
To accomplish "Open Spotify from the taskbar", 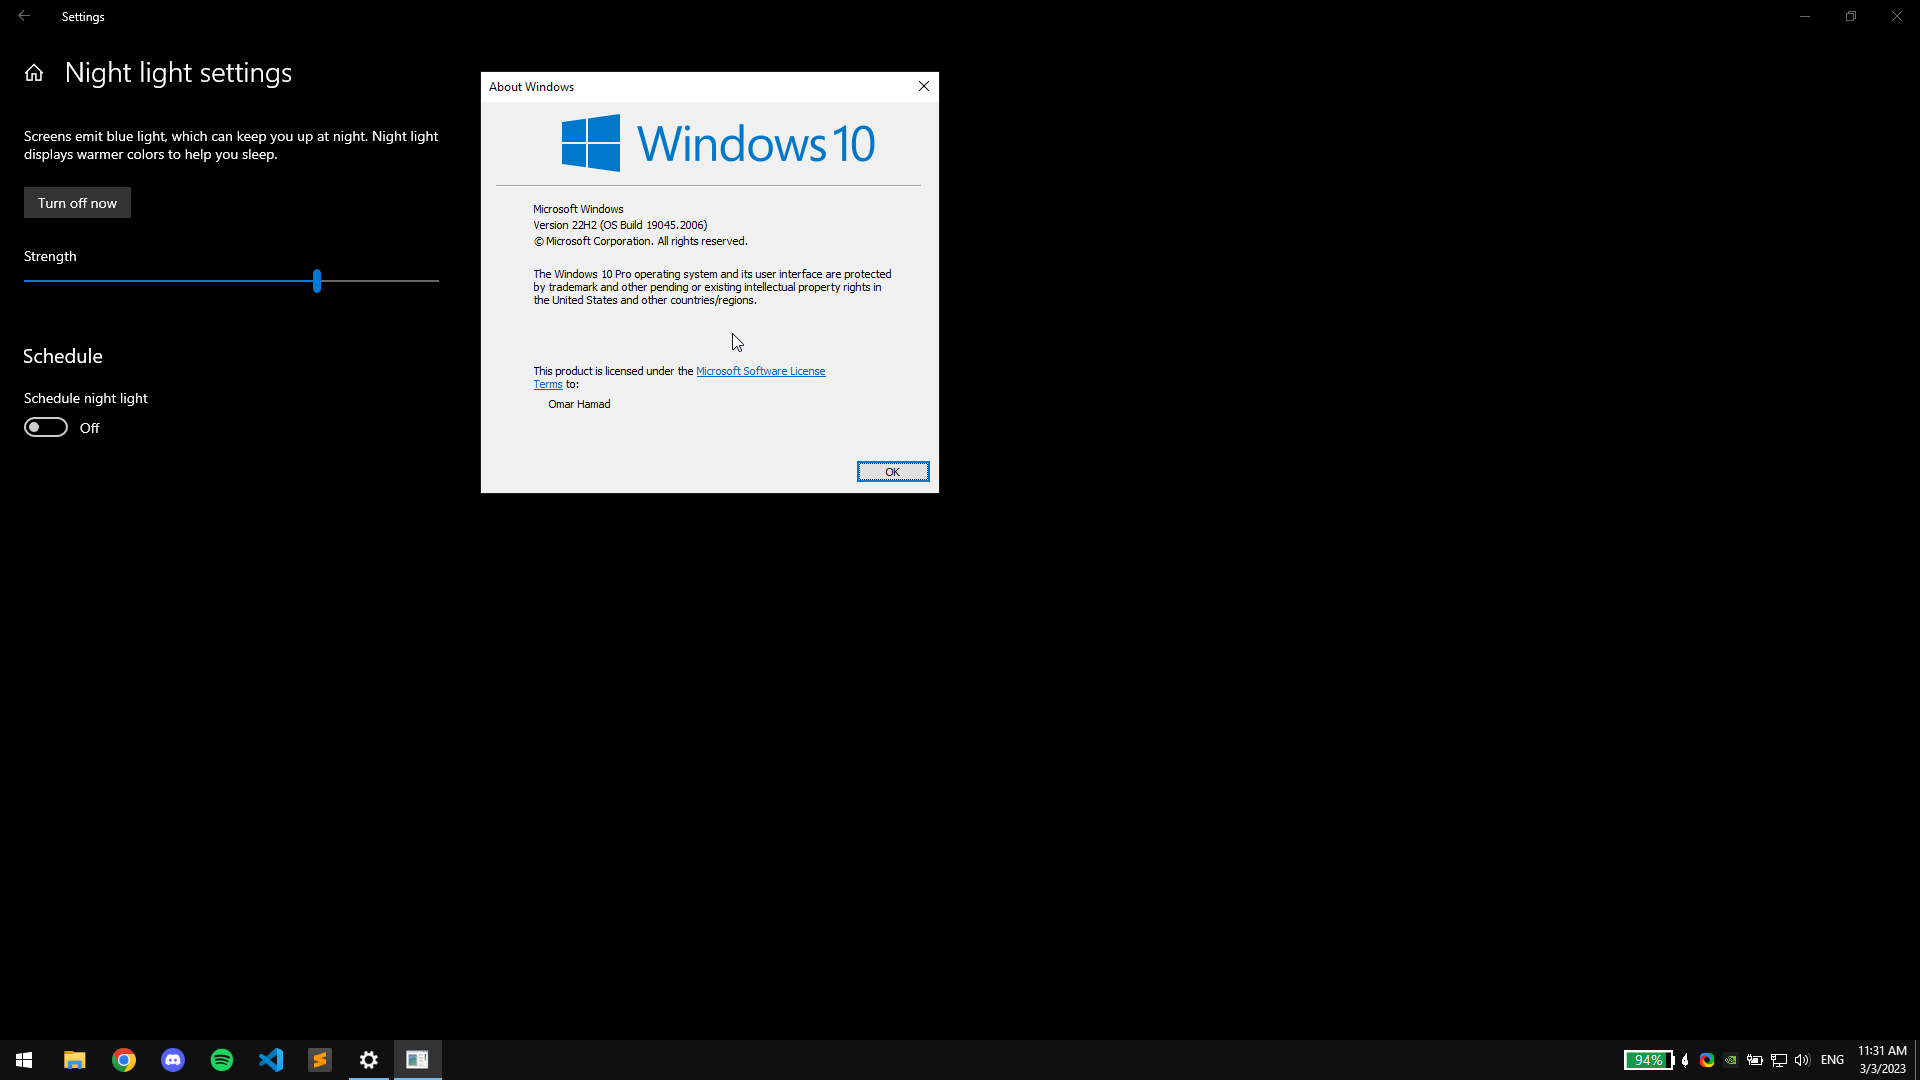I will (222, 1060).
